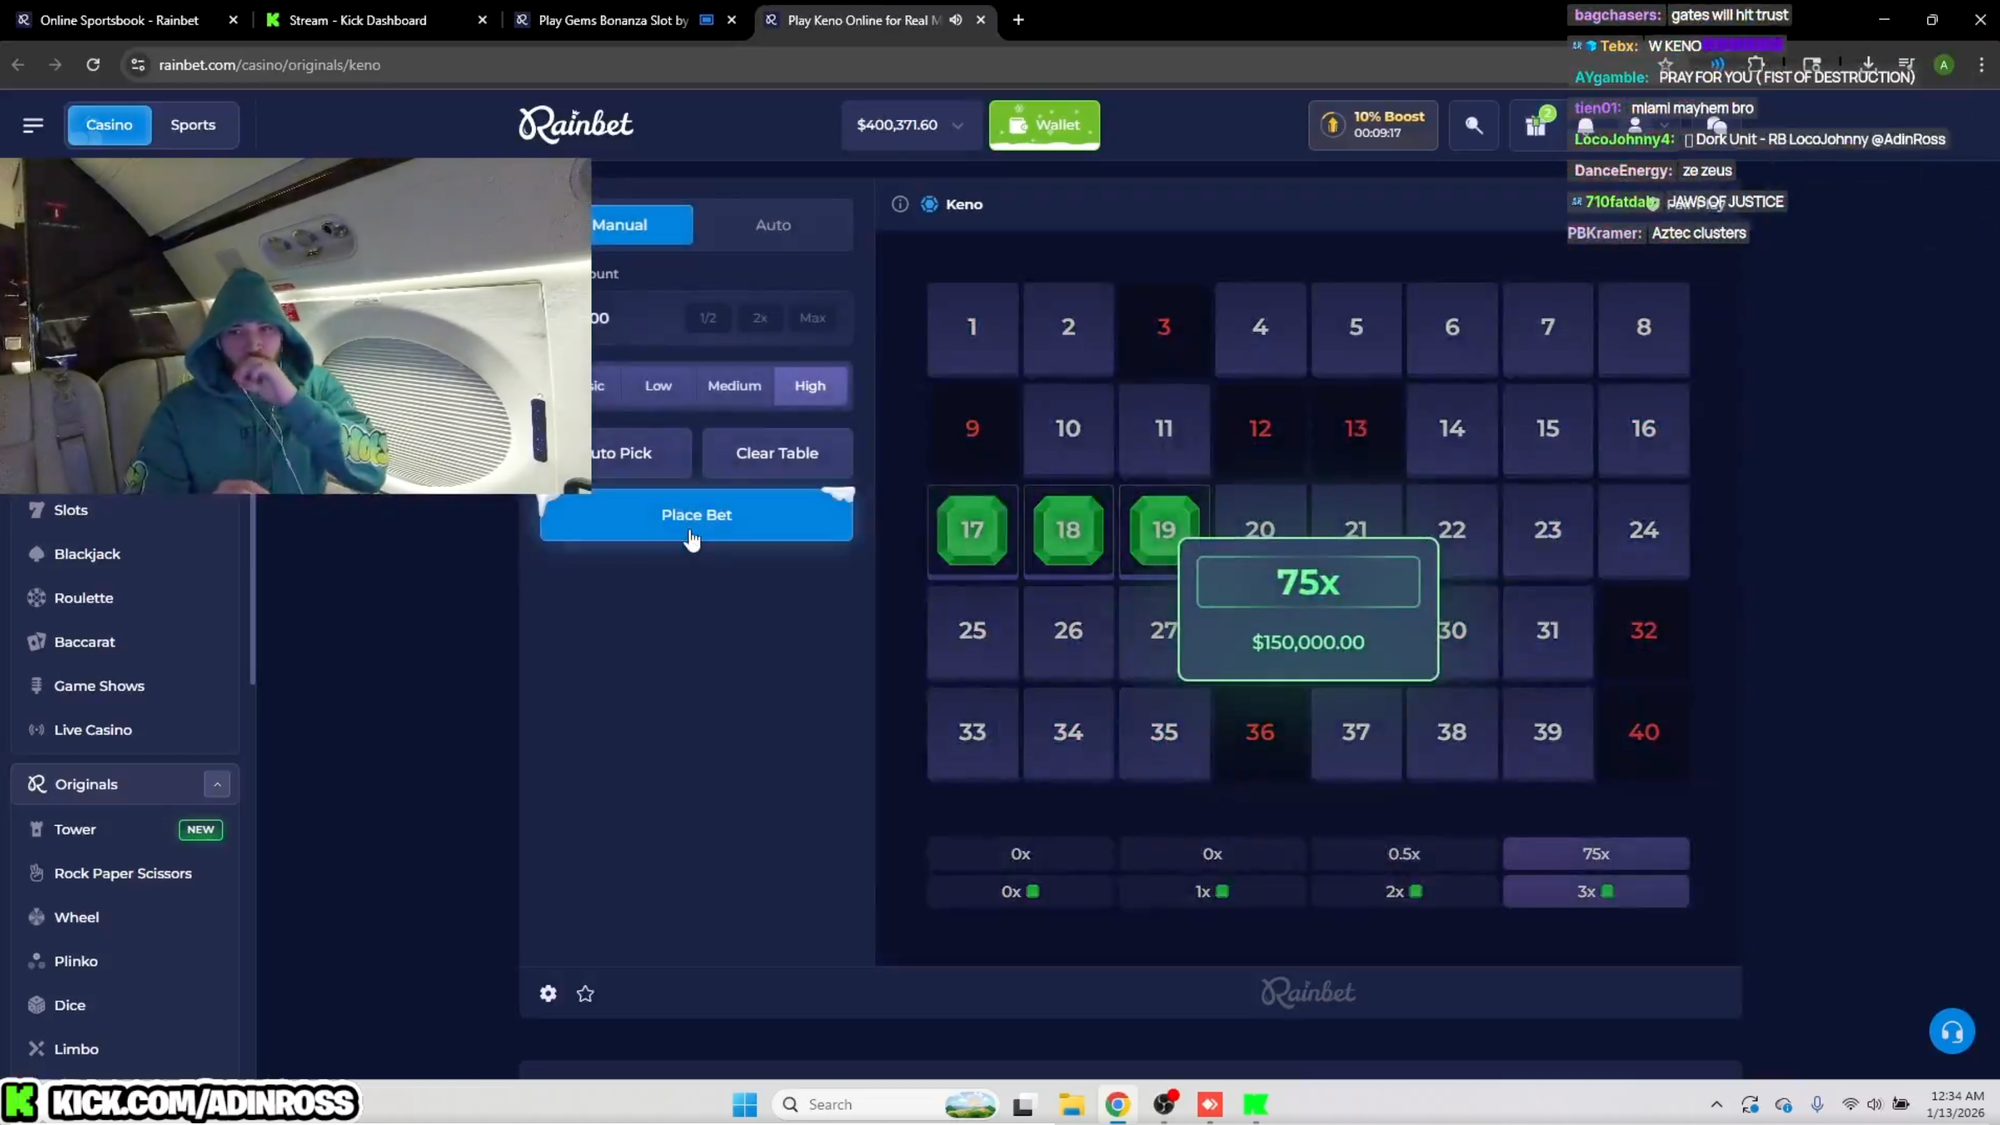Screen dimensions: 2000x1125
Task: Deselect selected Keno tile 18
Action: coord(1068,530)
